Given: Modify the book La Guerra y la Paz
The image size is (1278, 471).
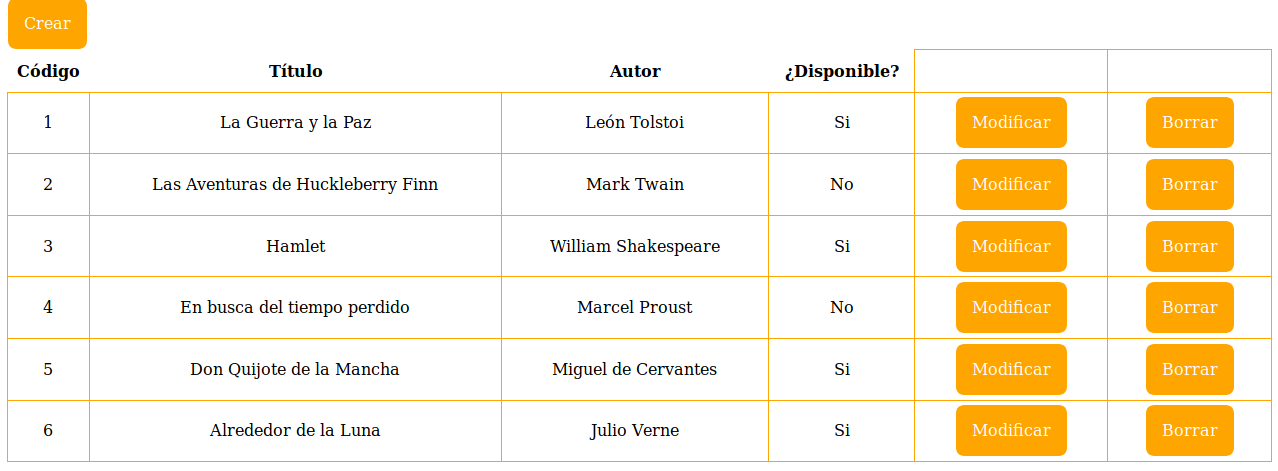Looking at the screenshot, I should 1011,123.
